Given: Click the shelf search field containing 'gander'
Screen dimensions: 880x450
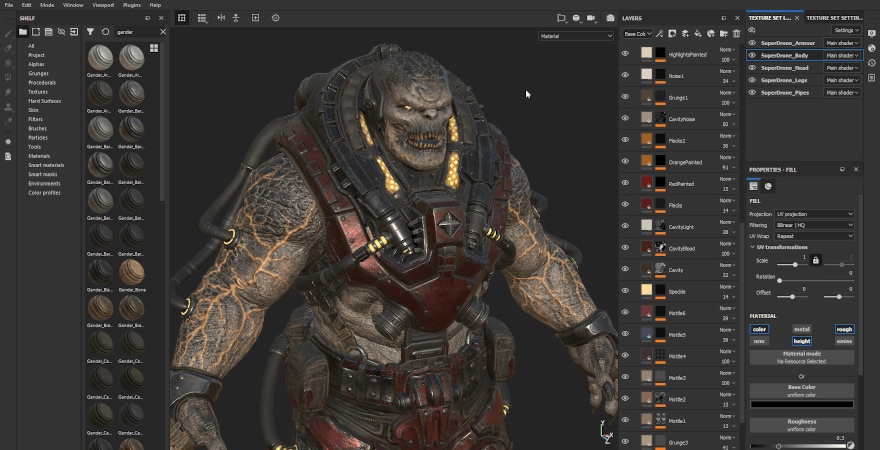Looking at the screenshot, I should pos(136,32).
